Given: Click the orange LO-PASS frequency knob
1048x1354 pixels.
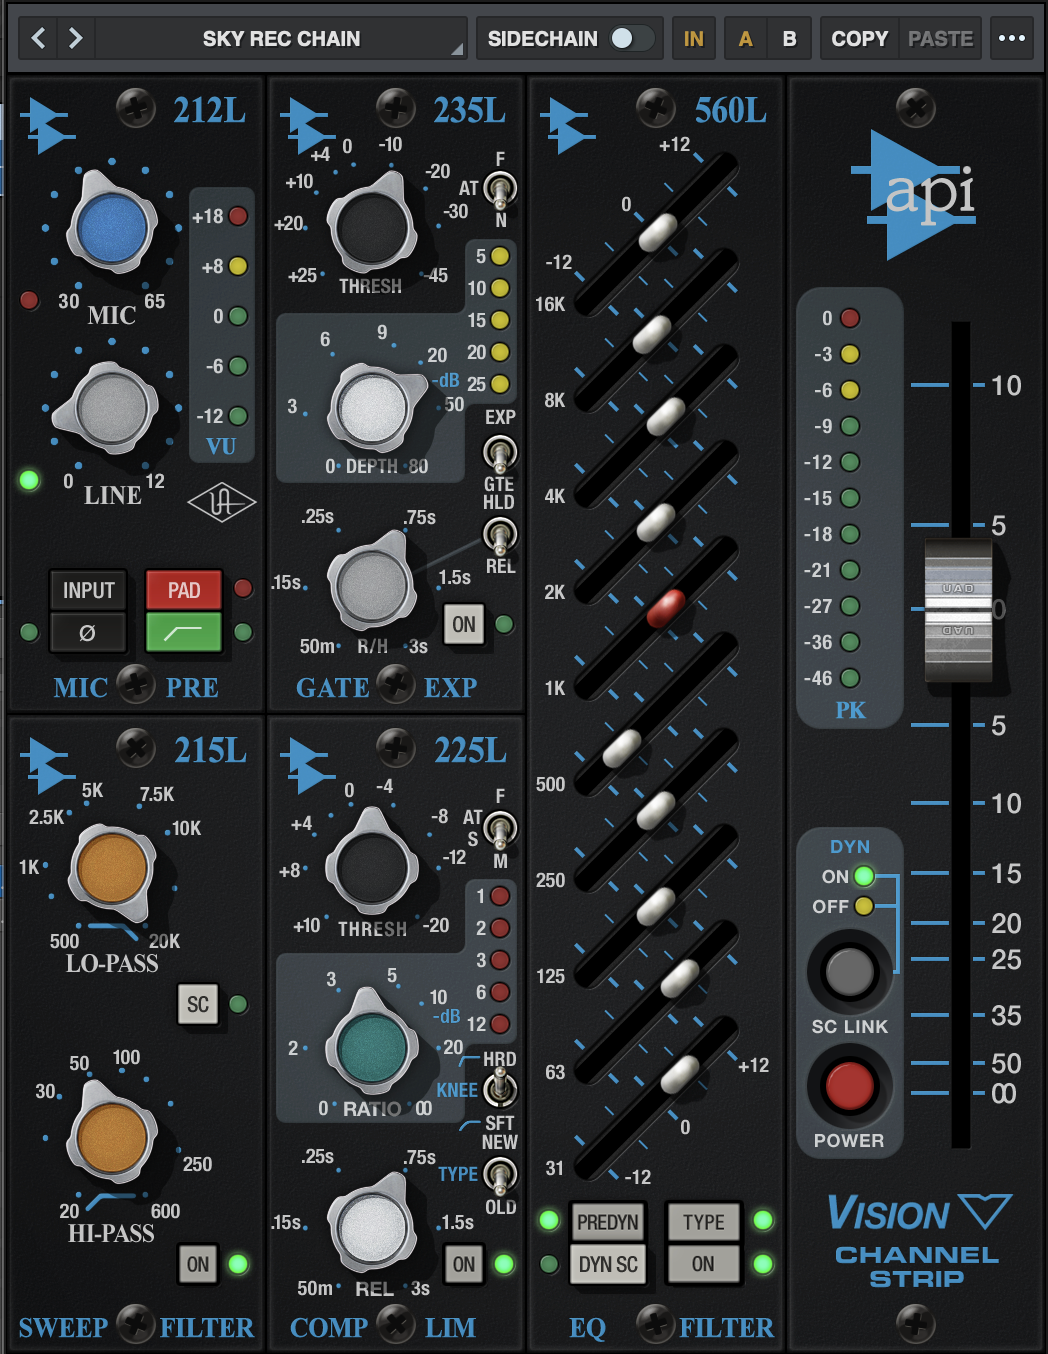Looking at the screenshot, I should click(112, 867).
